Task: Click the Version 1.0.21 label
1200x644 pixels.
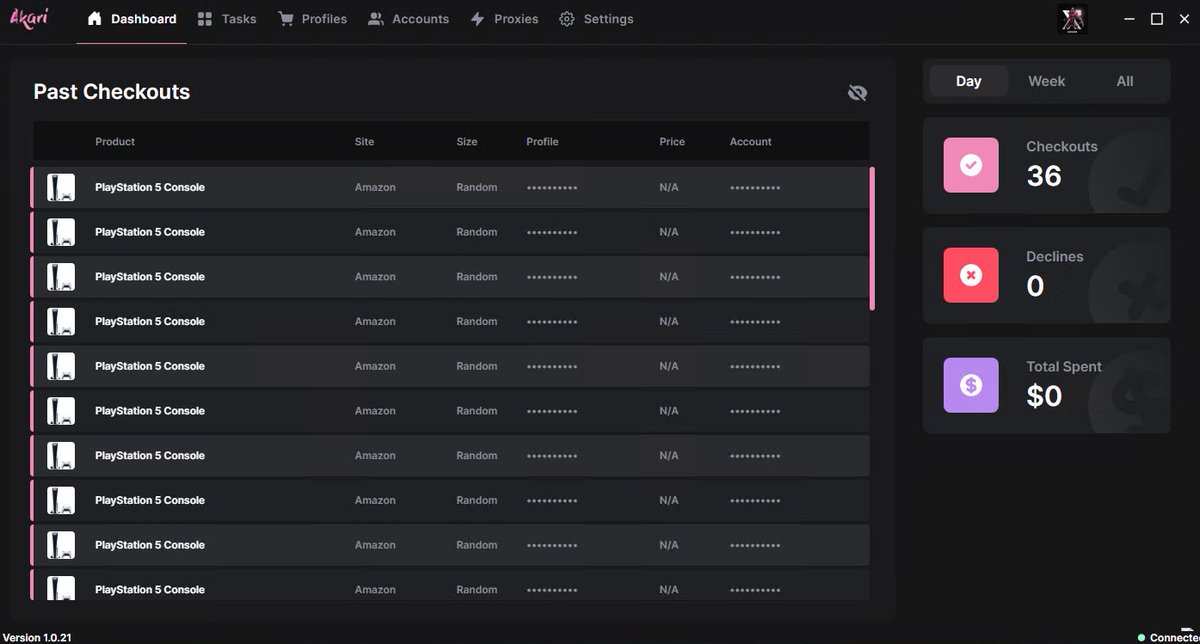Action: coord(37,637)
